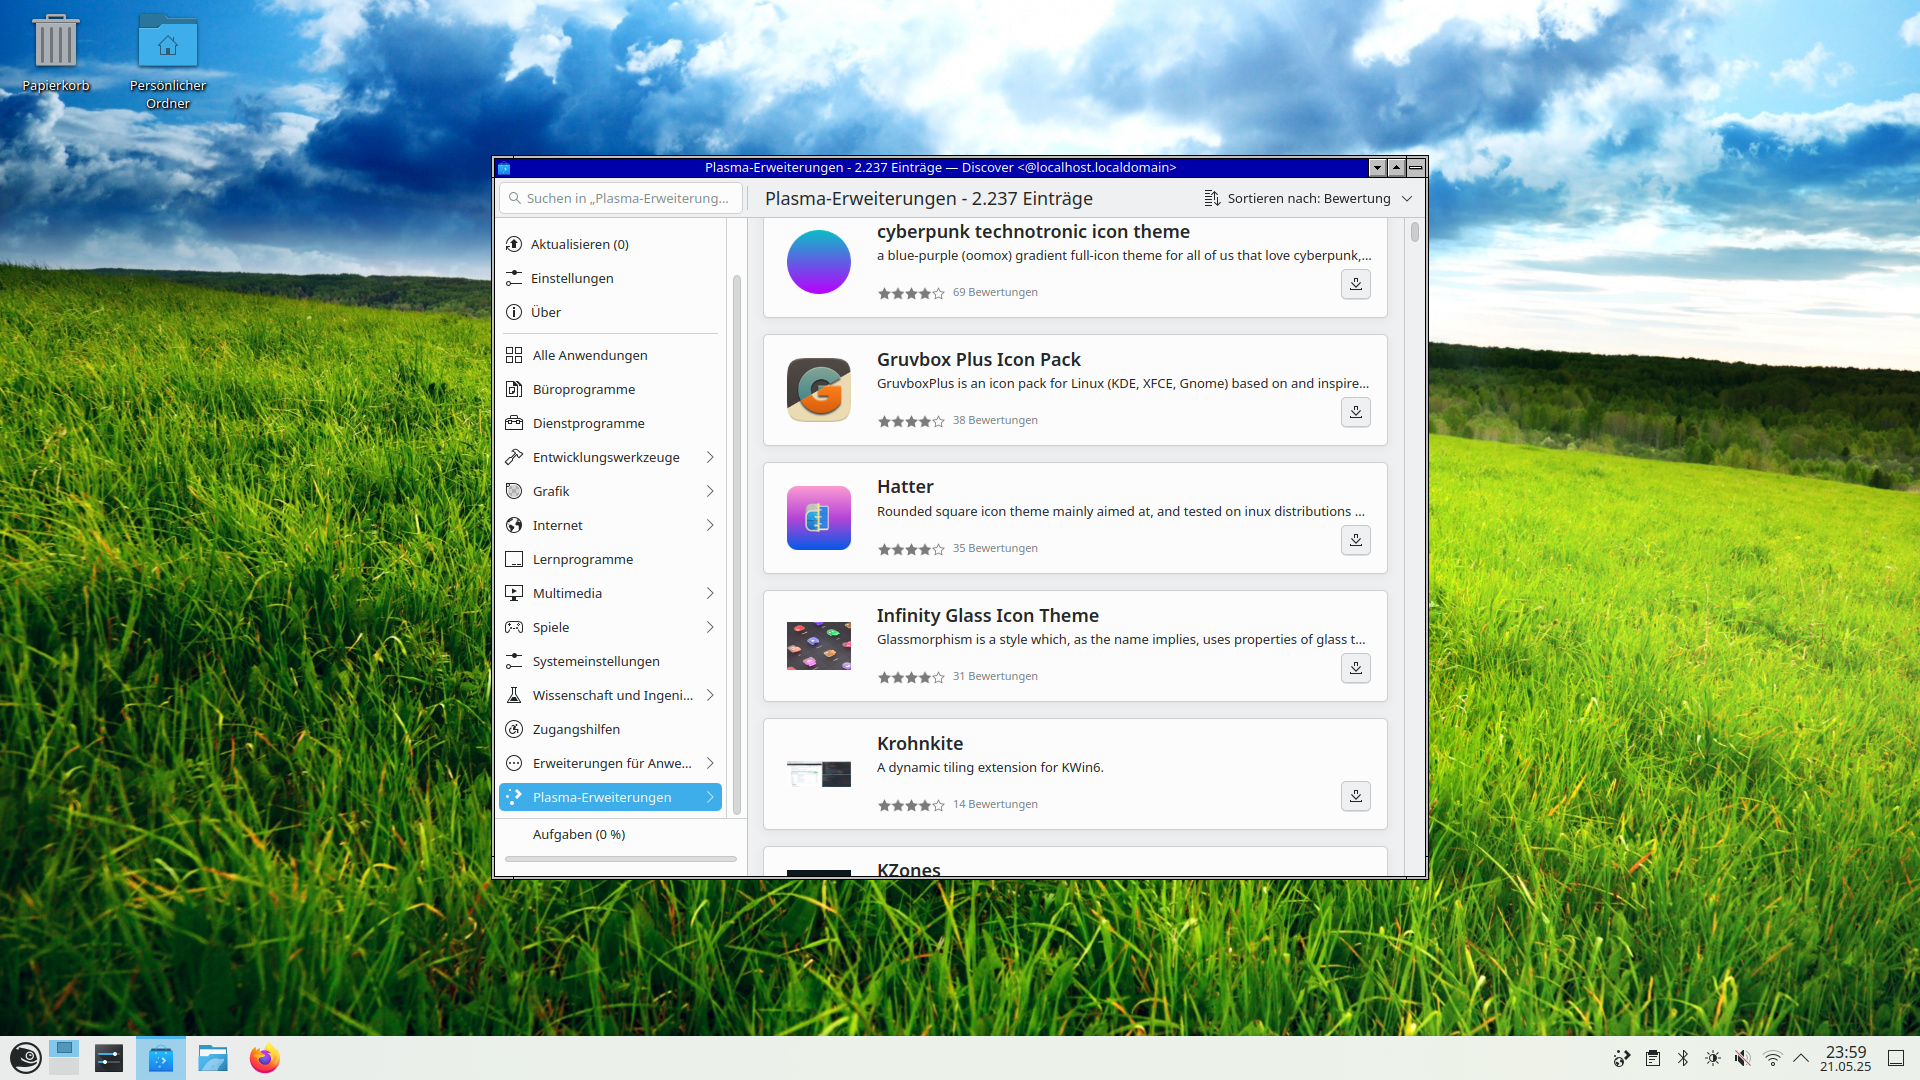This screenshot has width=1920, height=1080.
Task: Open Aktualisieren (0) in the sidebar
Action: pos(610,244)
